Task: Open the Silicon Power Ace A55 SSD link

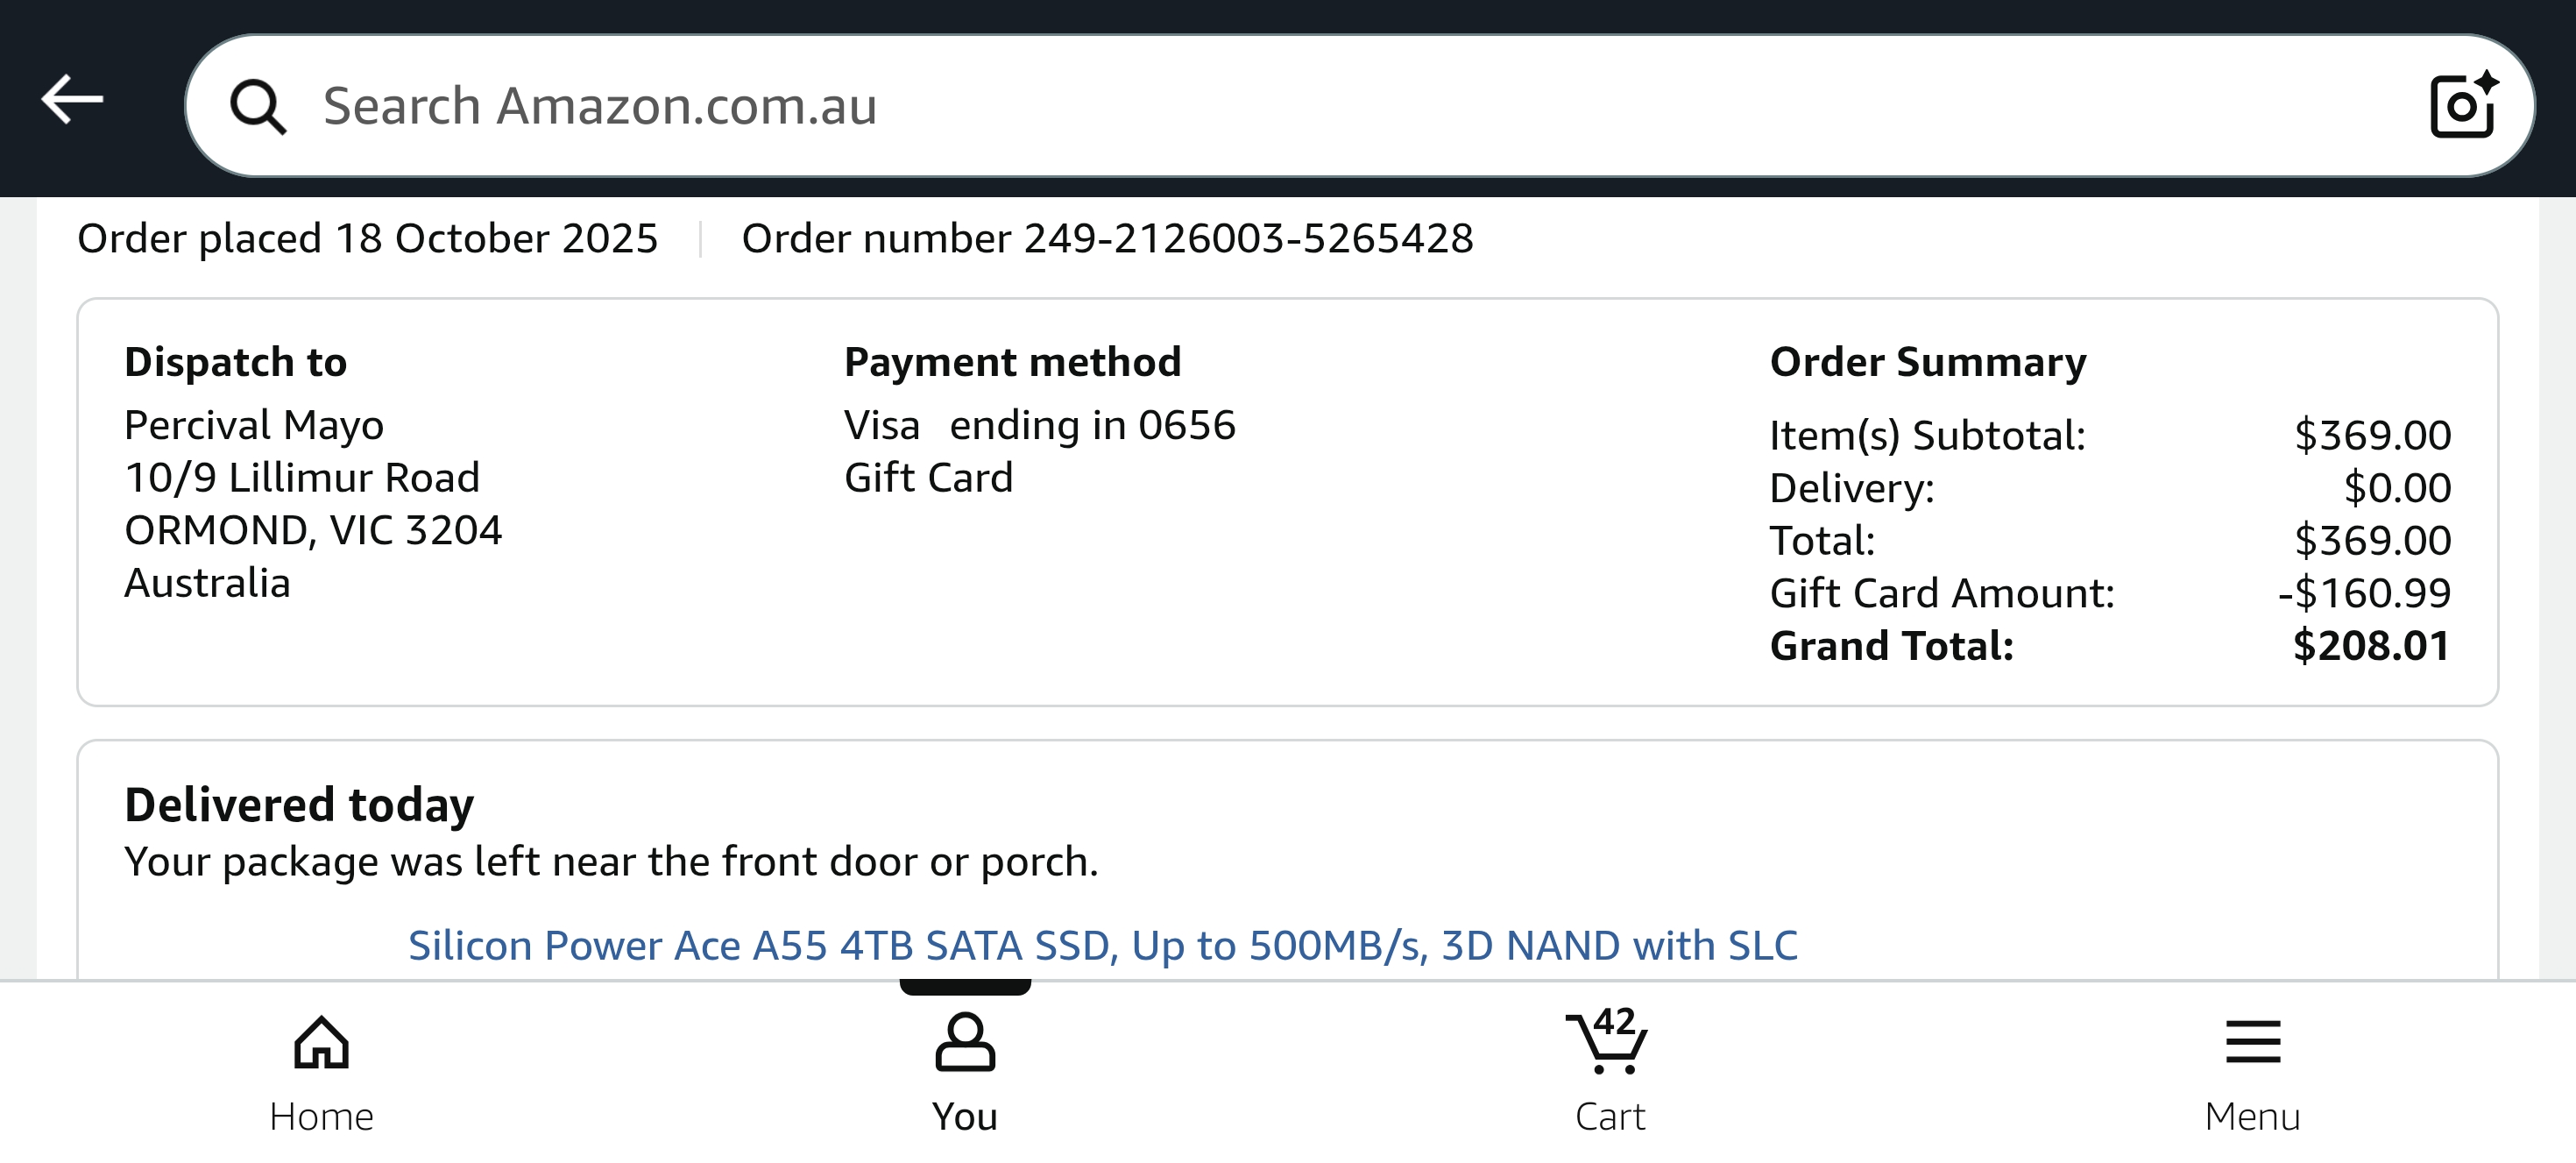Action: [x=1102, y=945]
